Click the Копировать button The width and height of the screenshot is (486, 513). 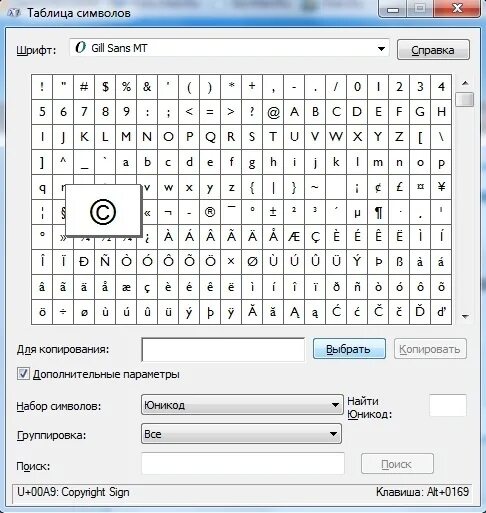[x=430, y=349]
